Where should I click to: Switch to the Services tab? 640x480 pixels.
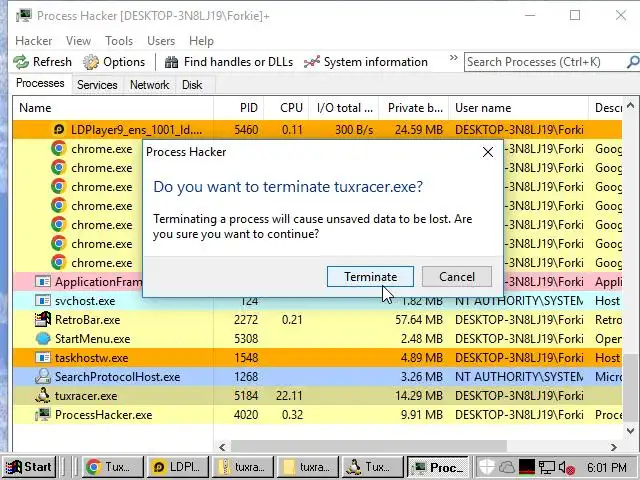coord(97,84)
